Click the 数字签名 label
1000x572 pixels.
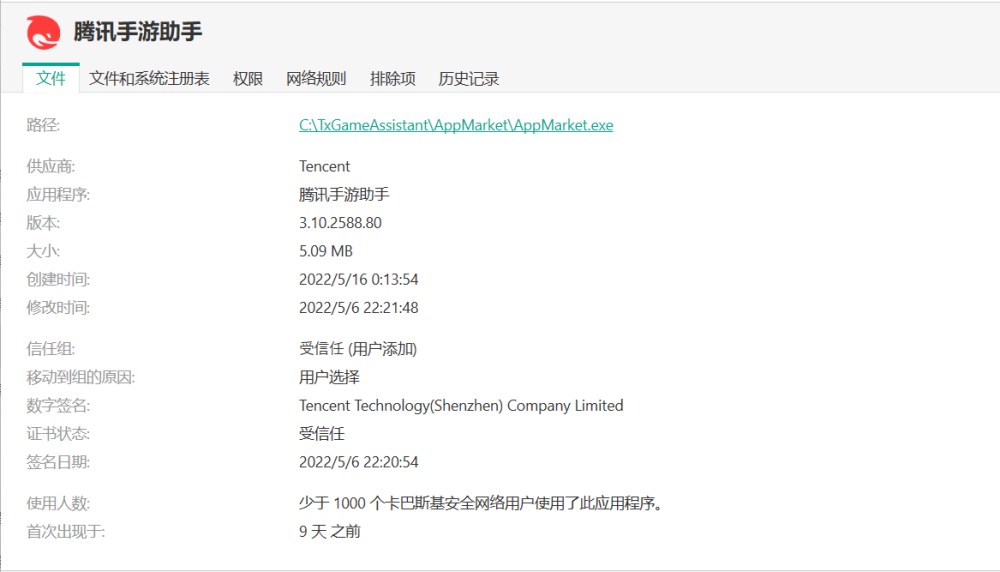[x=58, y=406]
